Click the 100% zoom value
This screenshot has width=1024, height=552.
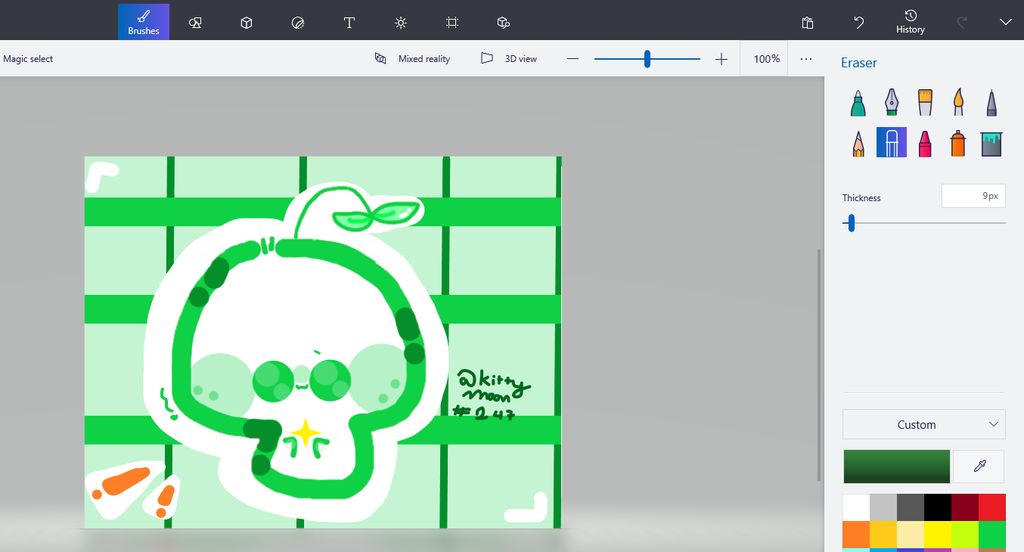(x=766, y=59)
